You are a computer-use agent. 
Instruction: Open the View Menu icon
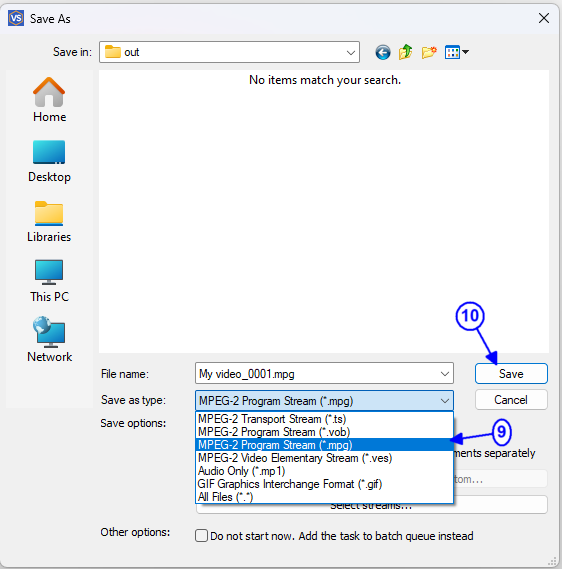coord(456,52)
